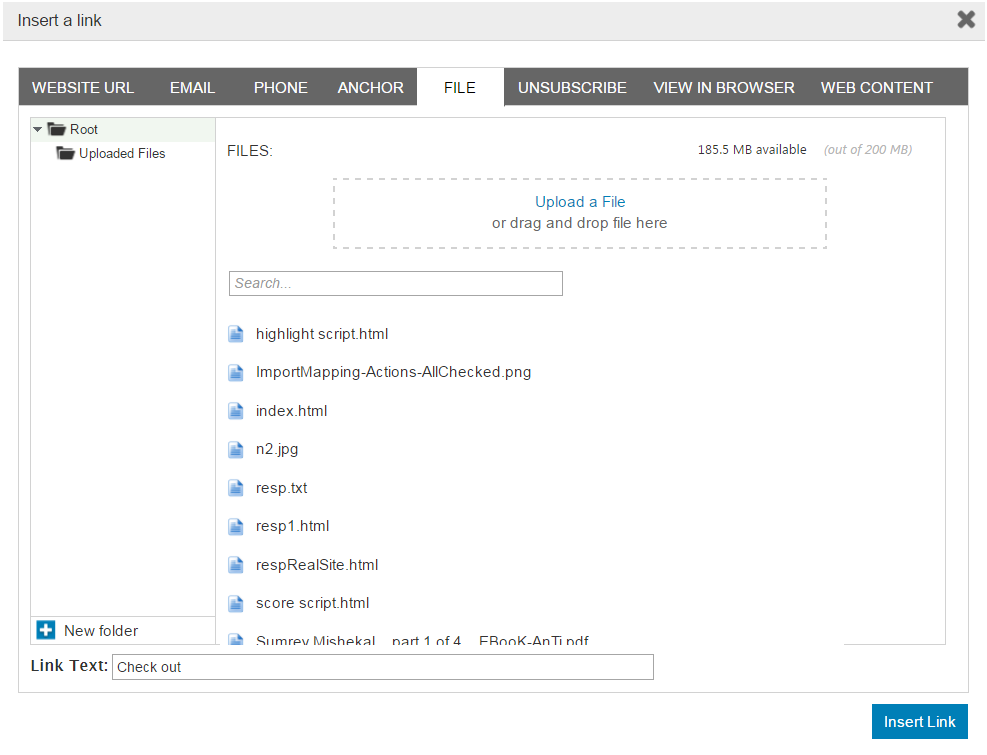Image resolution: width=987 pixels, height=755 pixels.
Task: Collapse the Root tree arrow
Action: click(38, 129)
